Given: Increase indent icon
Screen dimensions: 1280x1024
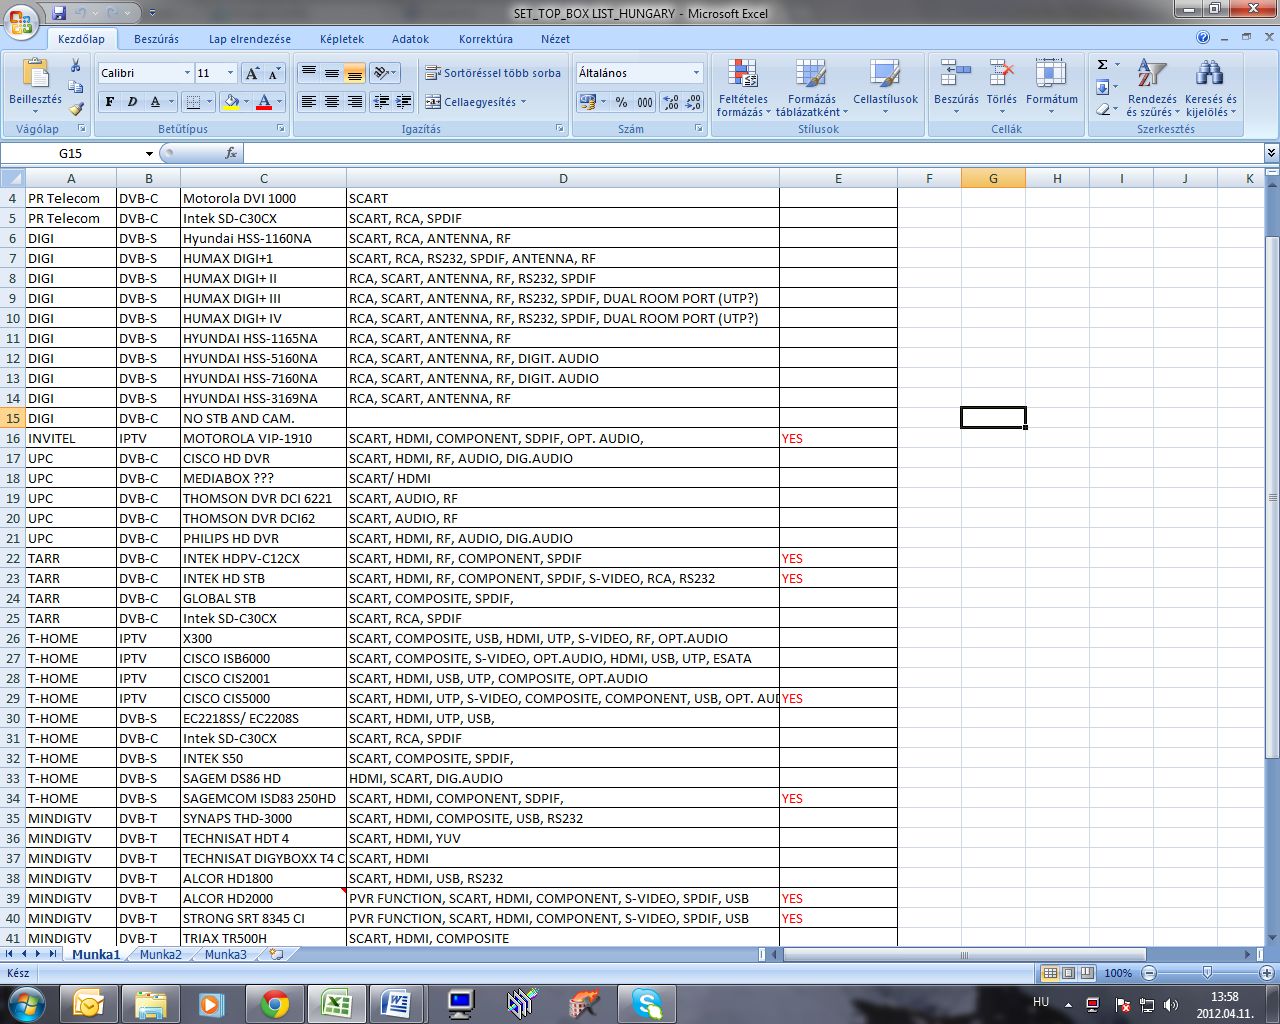Looking at the screenshot, I should coord(404,102).
